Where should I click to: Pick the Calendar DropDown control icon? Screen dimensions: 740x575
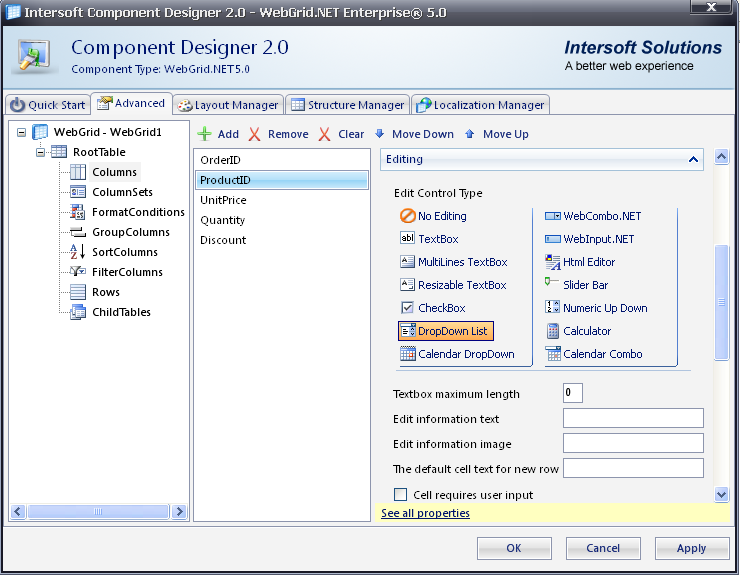(x=408, y=354)
